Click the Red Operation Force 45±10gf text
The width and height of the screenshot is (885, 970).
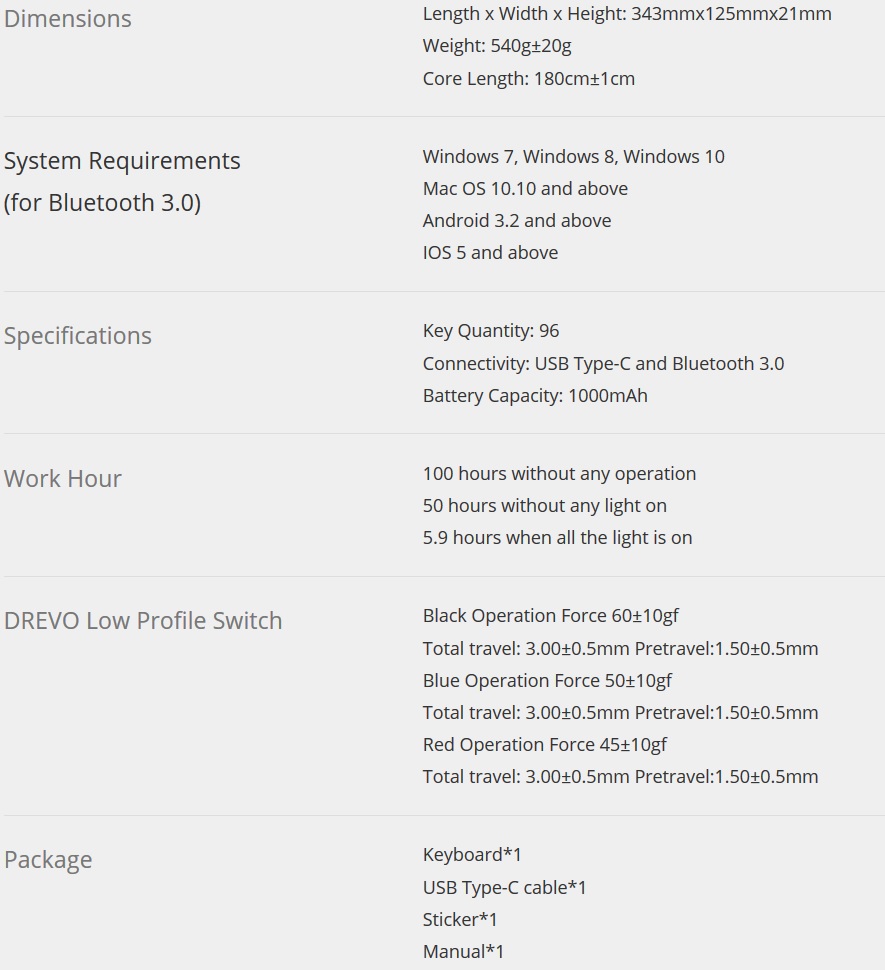[545, 745]
